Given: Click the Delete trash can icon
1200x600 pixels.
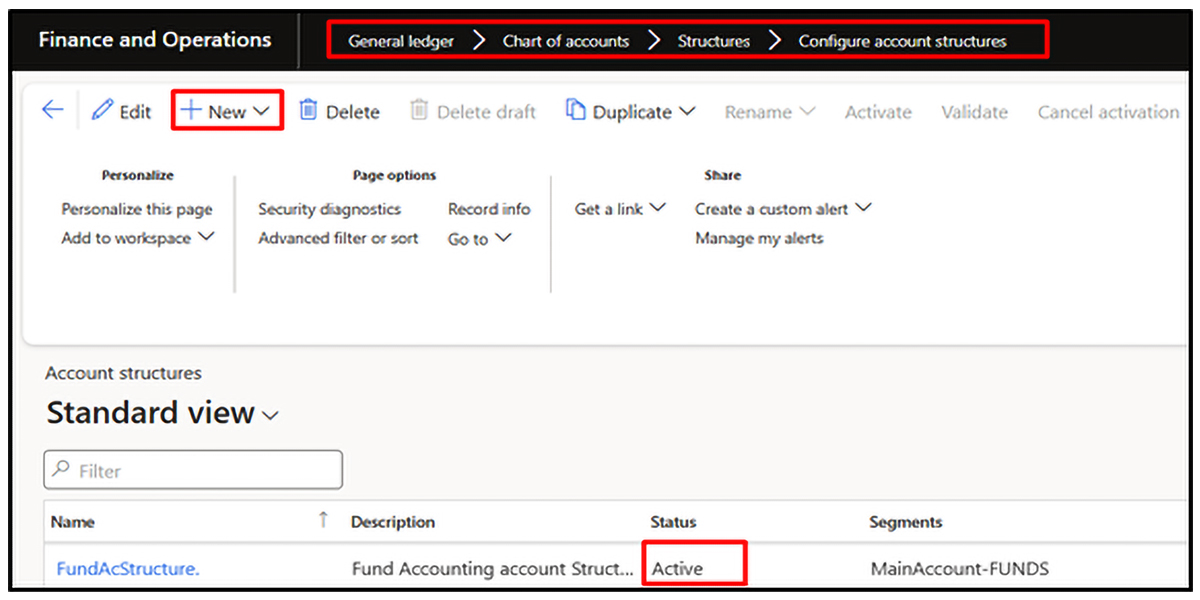Looking at the screenshot, I should pos(309,111).
